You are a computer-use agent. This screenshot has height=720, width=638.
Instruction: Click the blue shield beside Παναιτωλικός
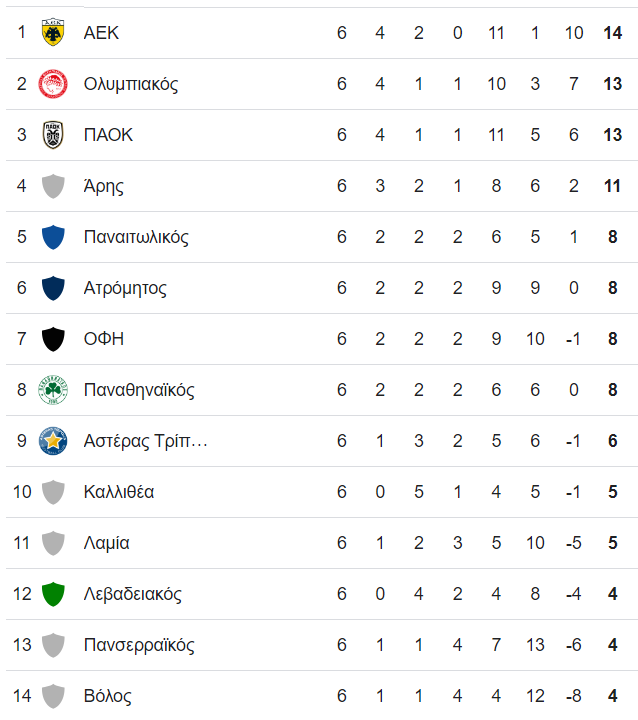[53, 237]
